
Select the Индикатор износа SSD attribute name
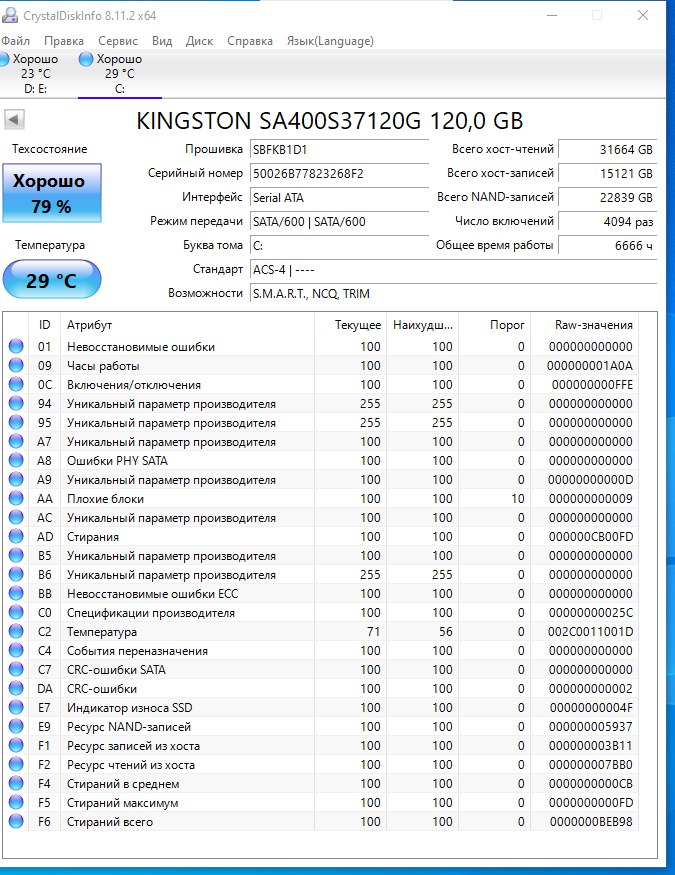(129, 708)
